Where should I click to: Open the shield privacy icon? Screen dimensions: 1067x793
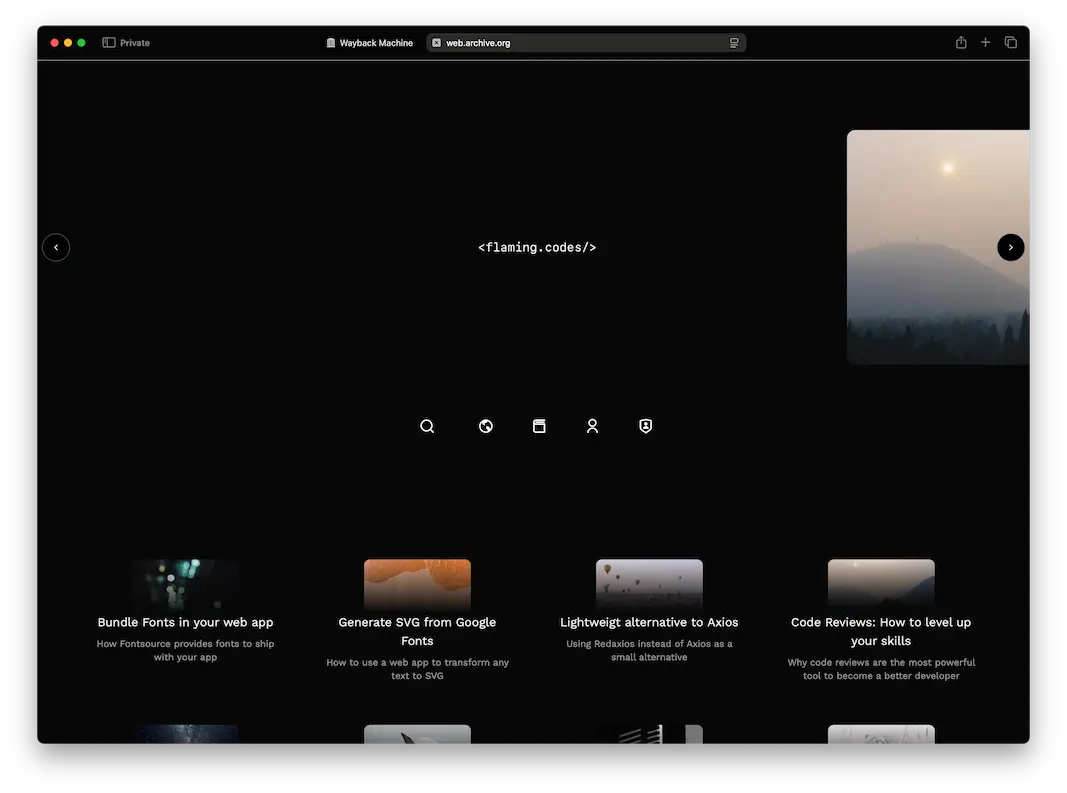[x=646, y=426]
